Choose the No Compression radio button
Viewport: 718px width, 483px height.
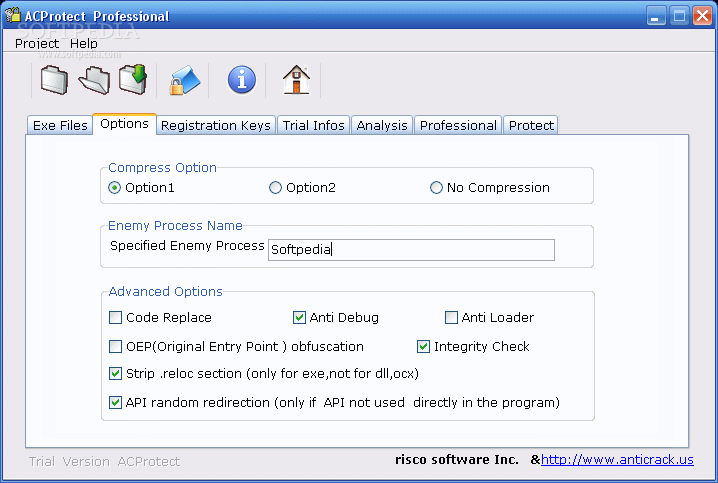point(436,188)
